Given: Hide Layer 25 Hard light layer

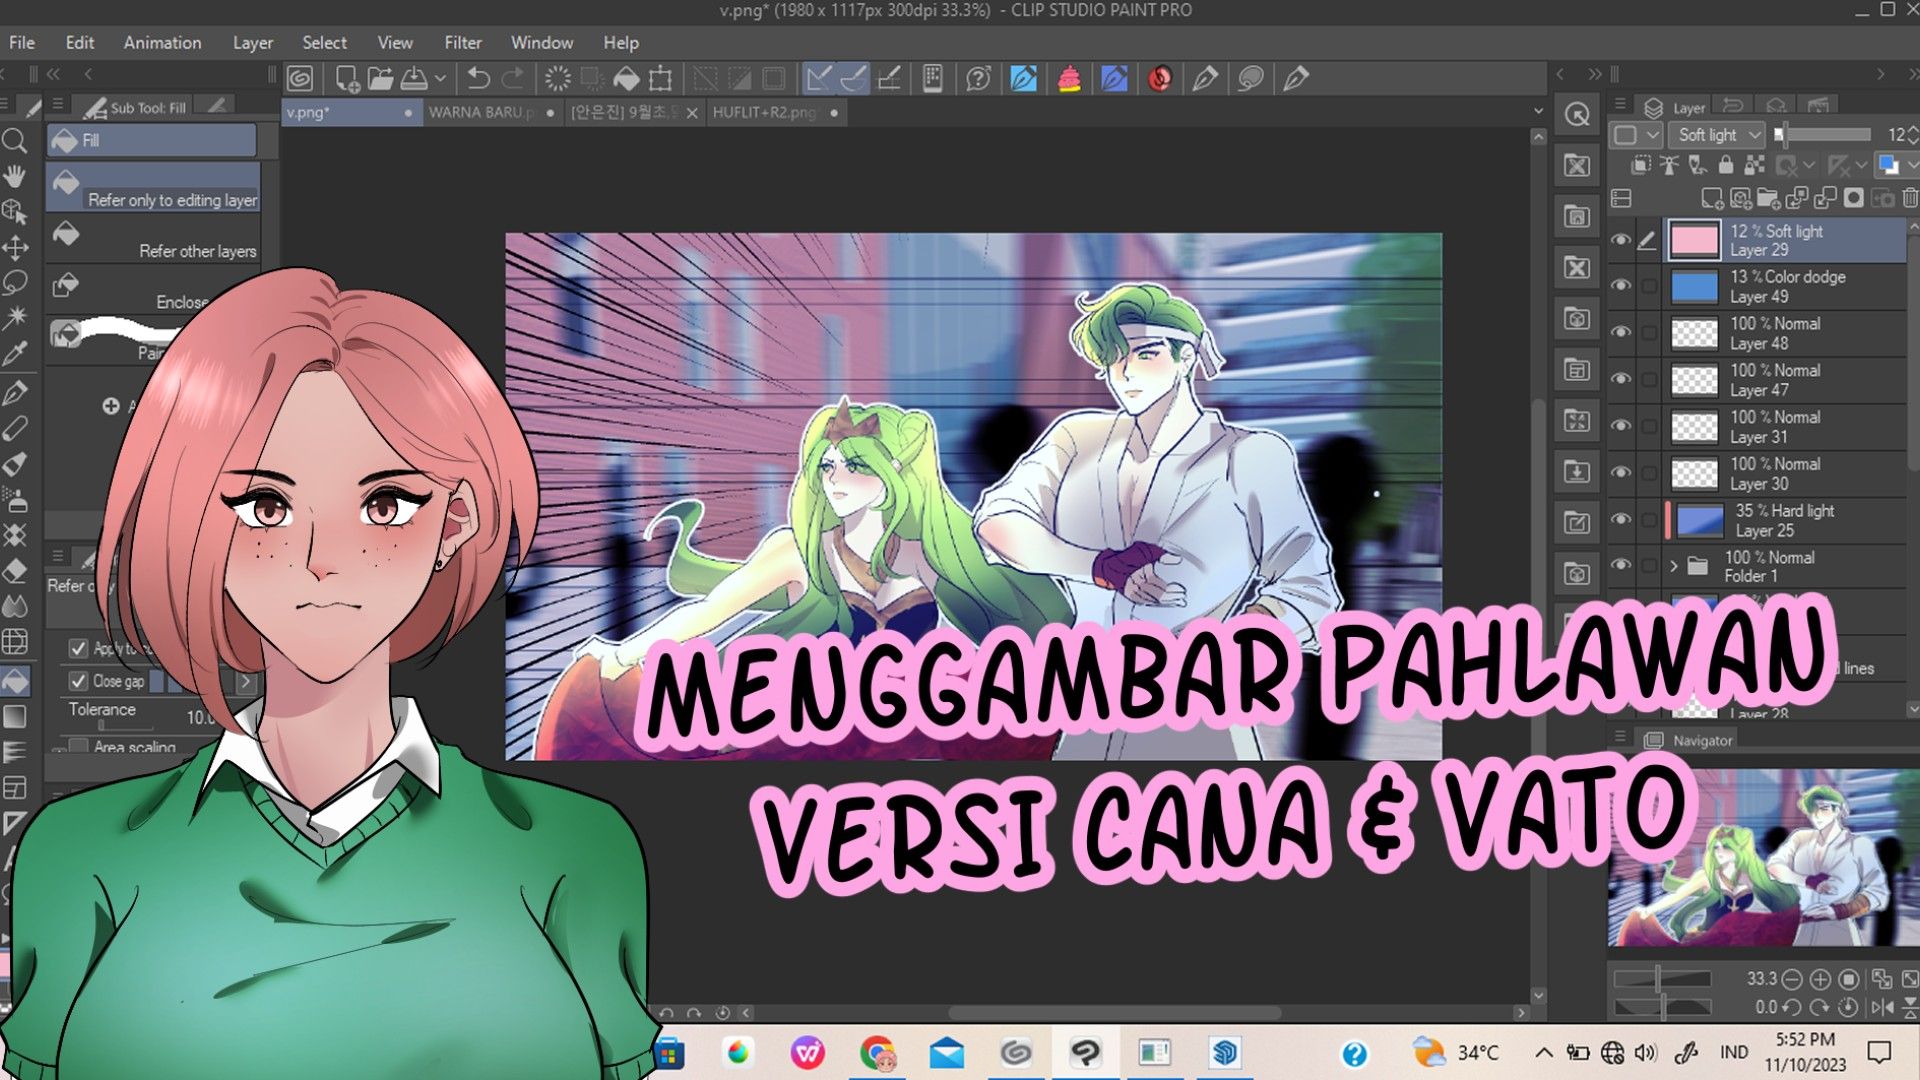Looking at the screenshot, I should click(1621, 520).
